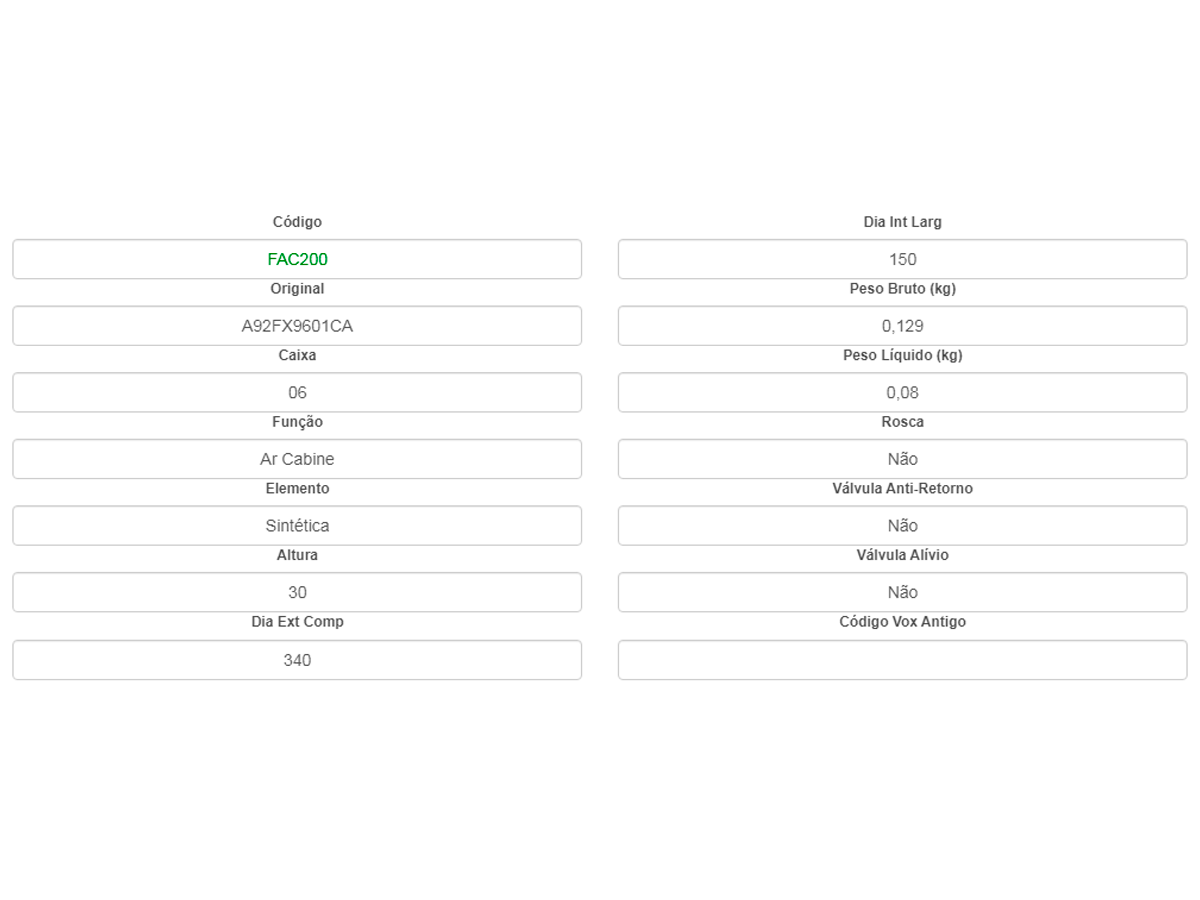This screenshot has width=1200, height=900.
Task: Select the Elemento field showing Sintética
Action: [297, 525]
